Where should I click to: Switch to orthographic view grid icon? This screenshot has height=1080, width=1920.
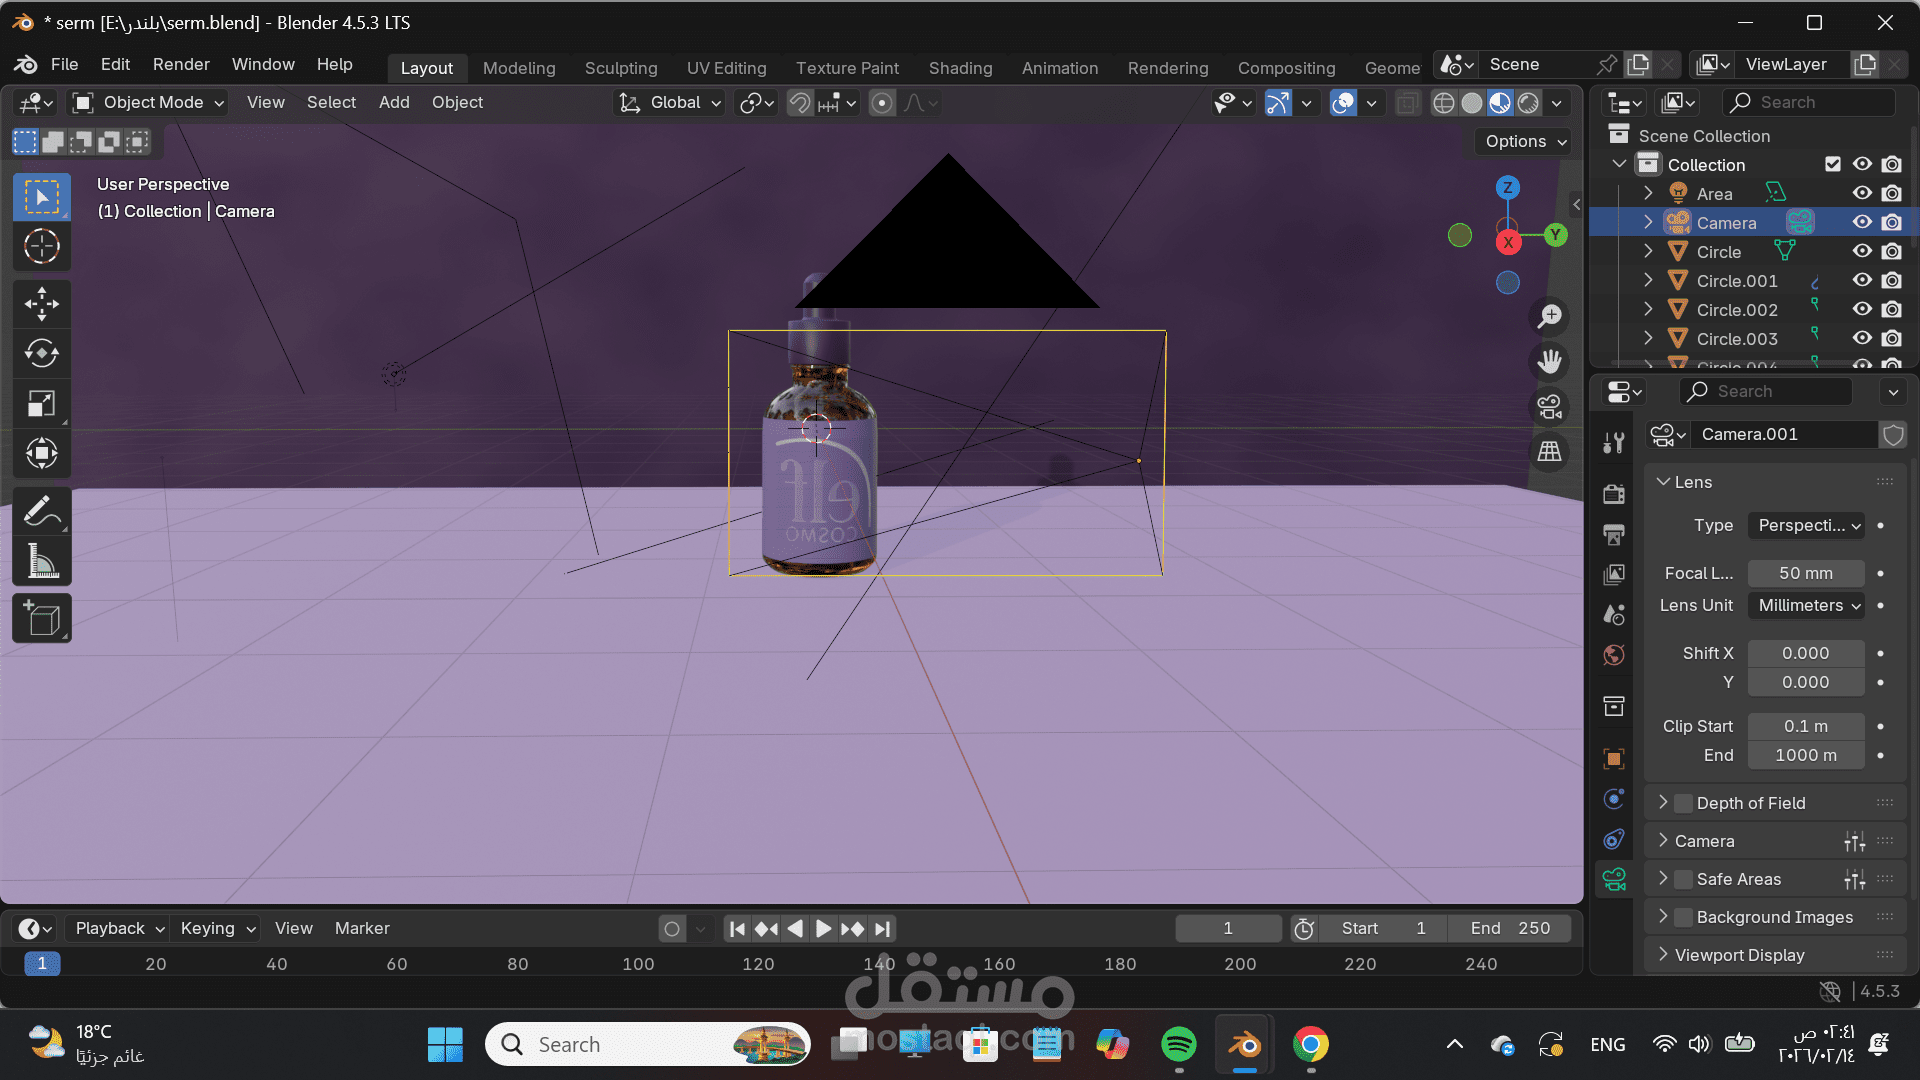point(1550,452)
